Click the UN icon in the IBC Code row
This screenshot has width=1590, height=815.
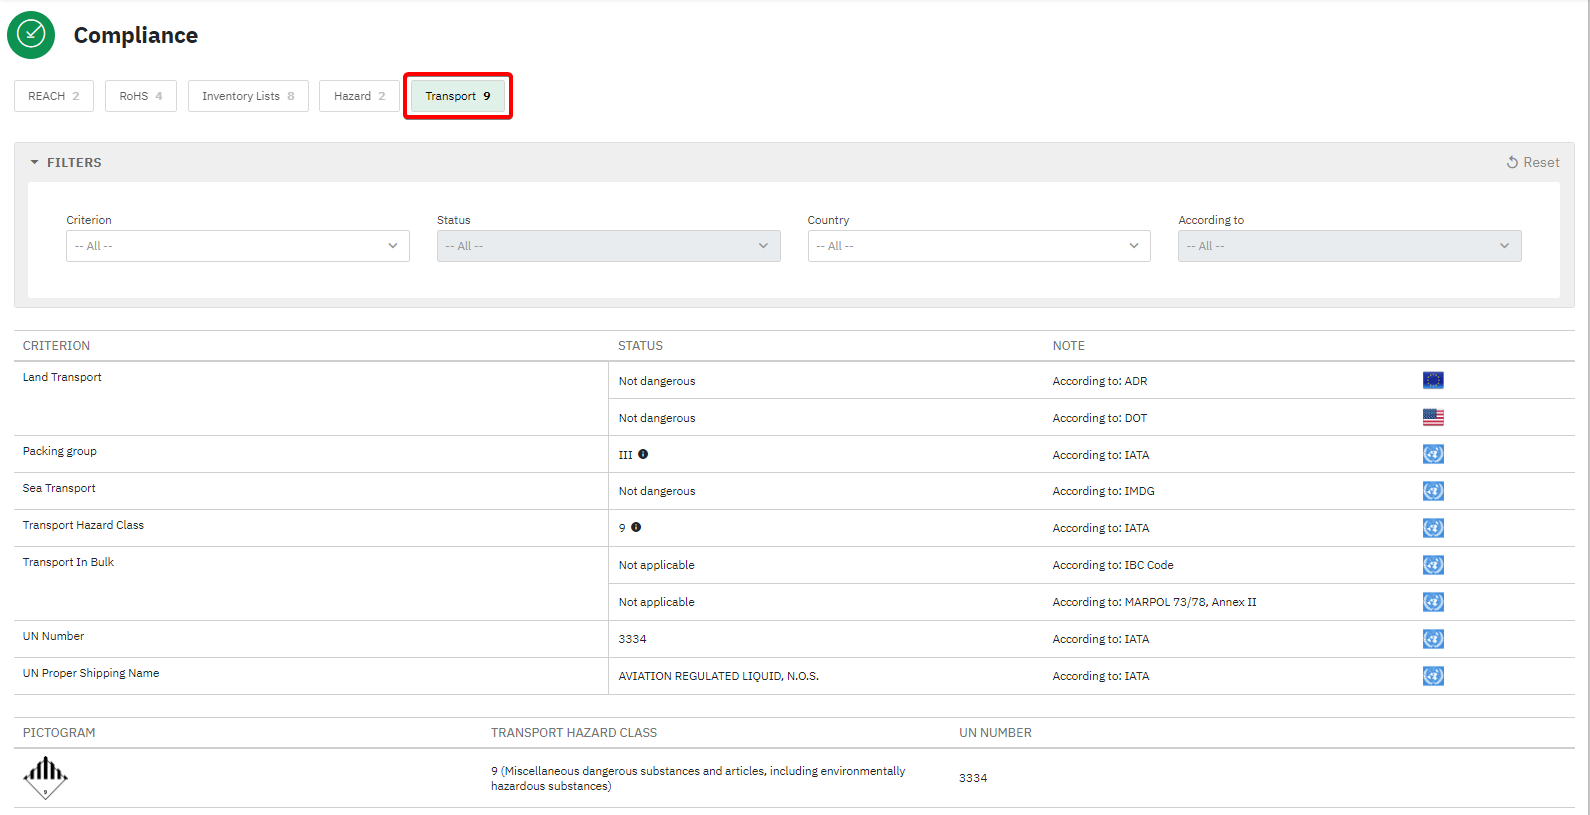pos(1432,565)
